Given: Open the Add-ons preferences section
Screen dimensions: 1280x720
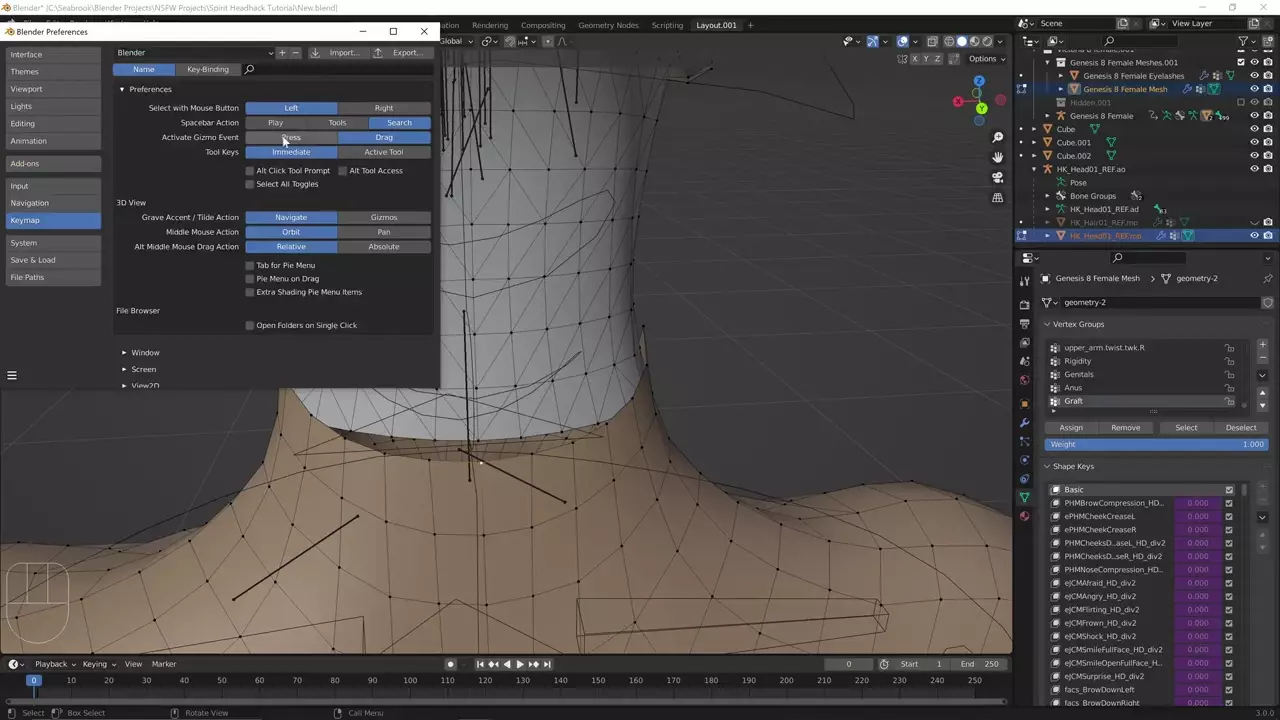Looking at the screenshot, I should [52, 163].
